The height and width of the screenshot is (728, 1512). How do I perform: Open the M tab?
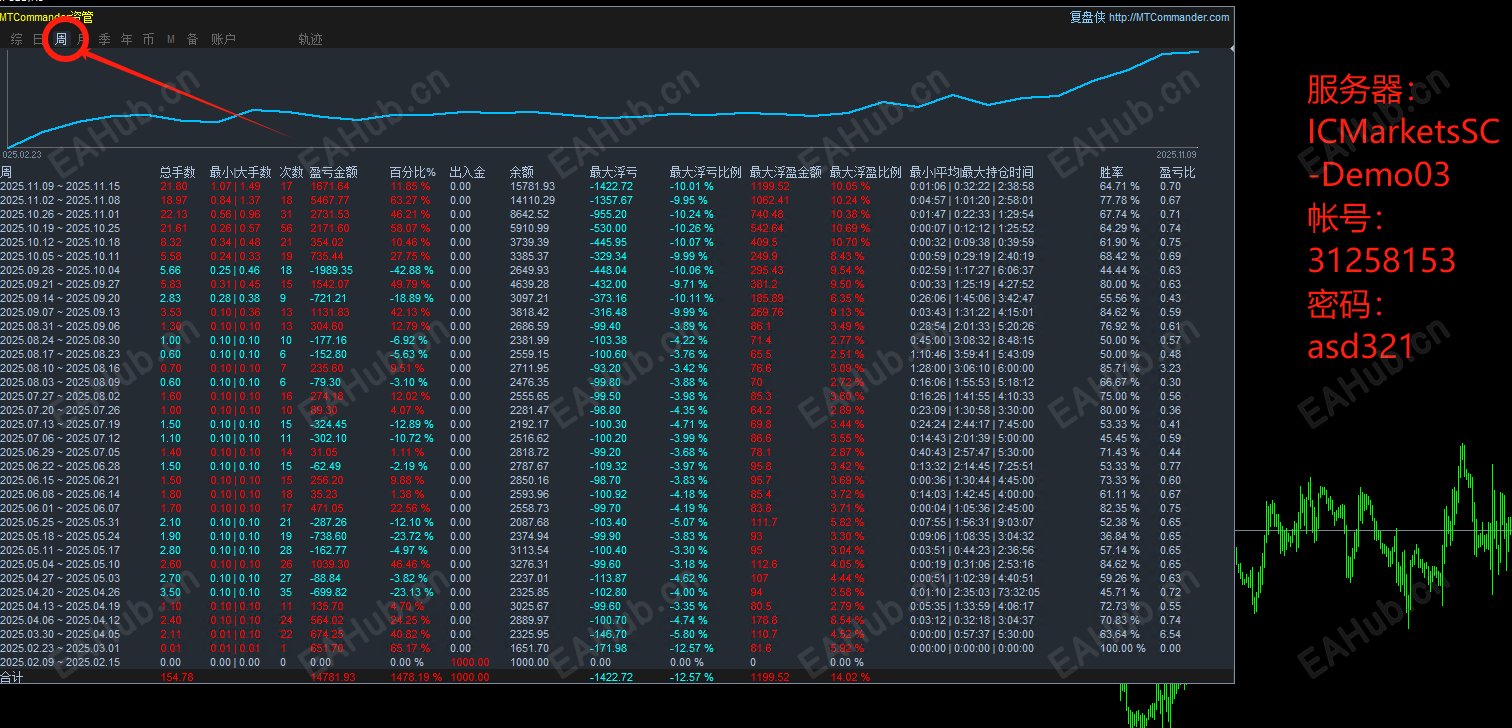[171, 40]
